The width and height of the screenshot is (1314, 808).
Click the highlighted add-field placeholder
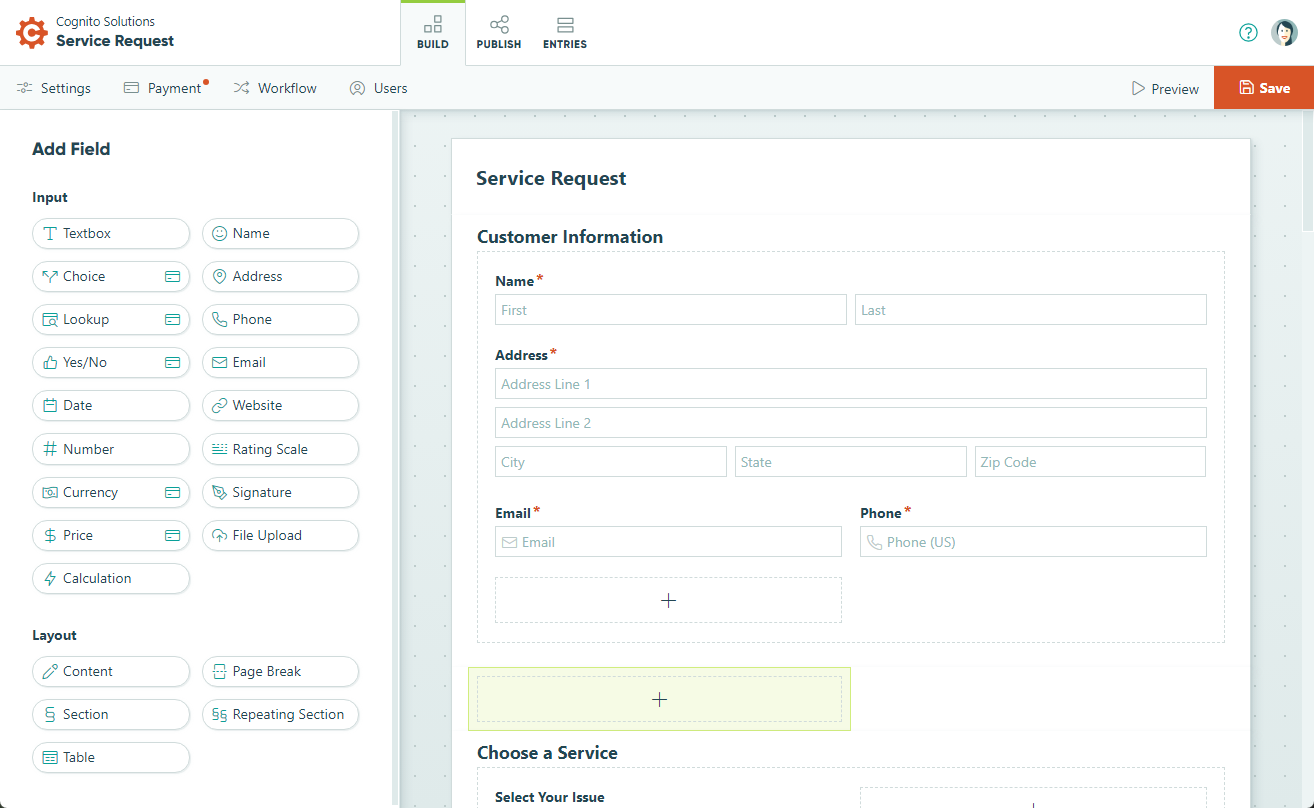(659, 699)
